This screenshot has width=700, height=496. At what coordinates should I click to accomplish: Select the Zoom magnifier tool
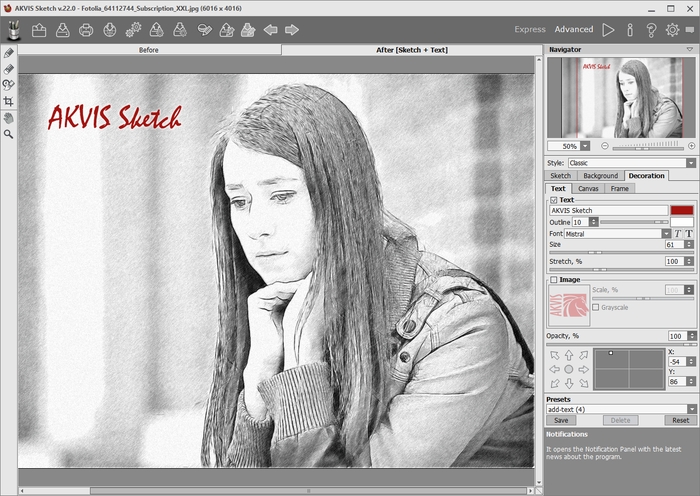point(8,134)
